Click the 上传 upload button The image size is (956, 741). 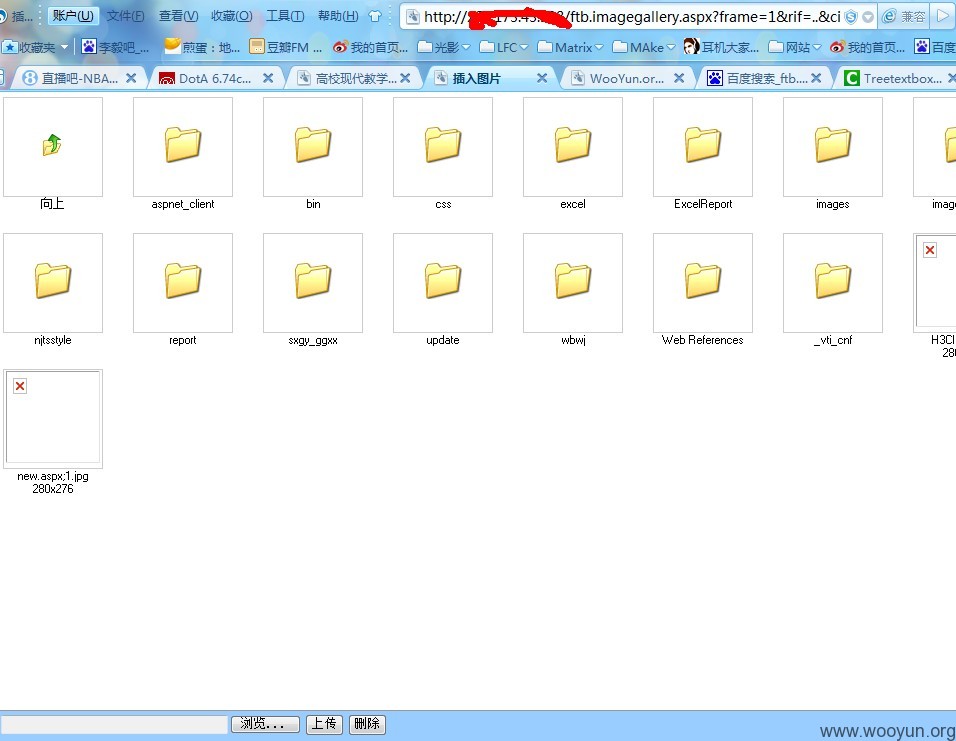tap(324, 724)
